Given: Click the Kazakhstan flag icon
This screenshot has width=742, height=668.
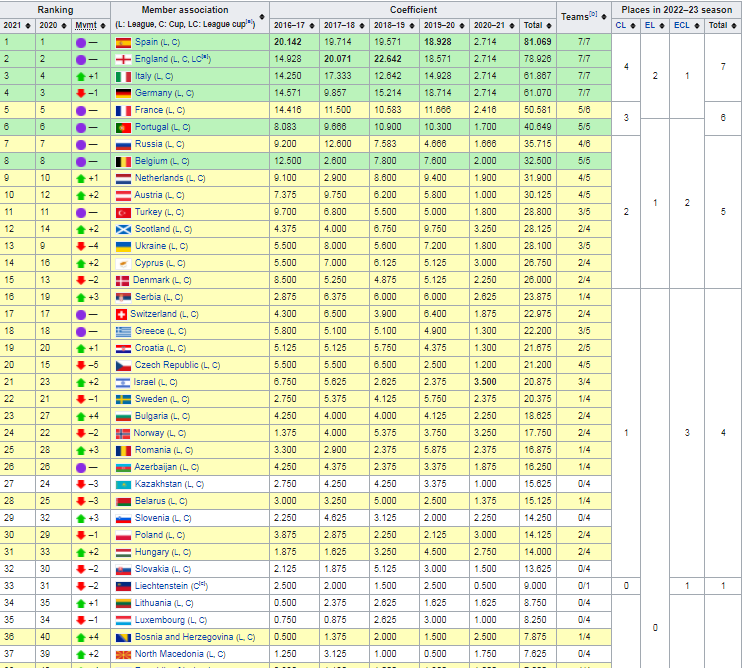Looking at the screenshot, I should point(124,485).
